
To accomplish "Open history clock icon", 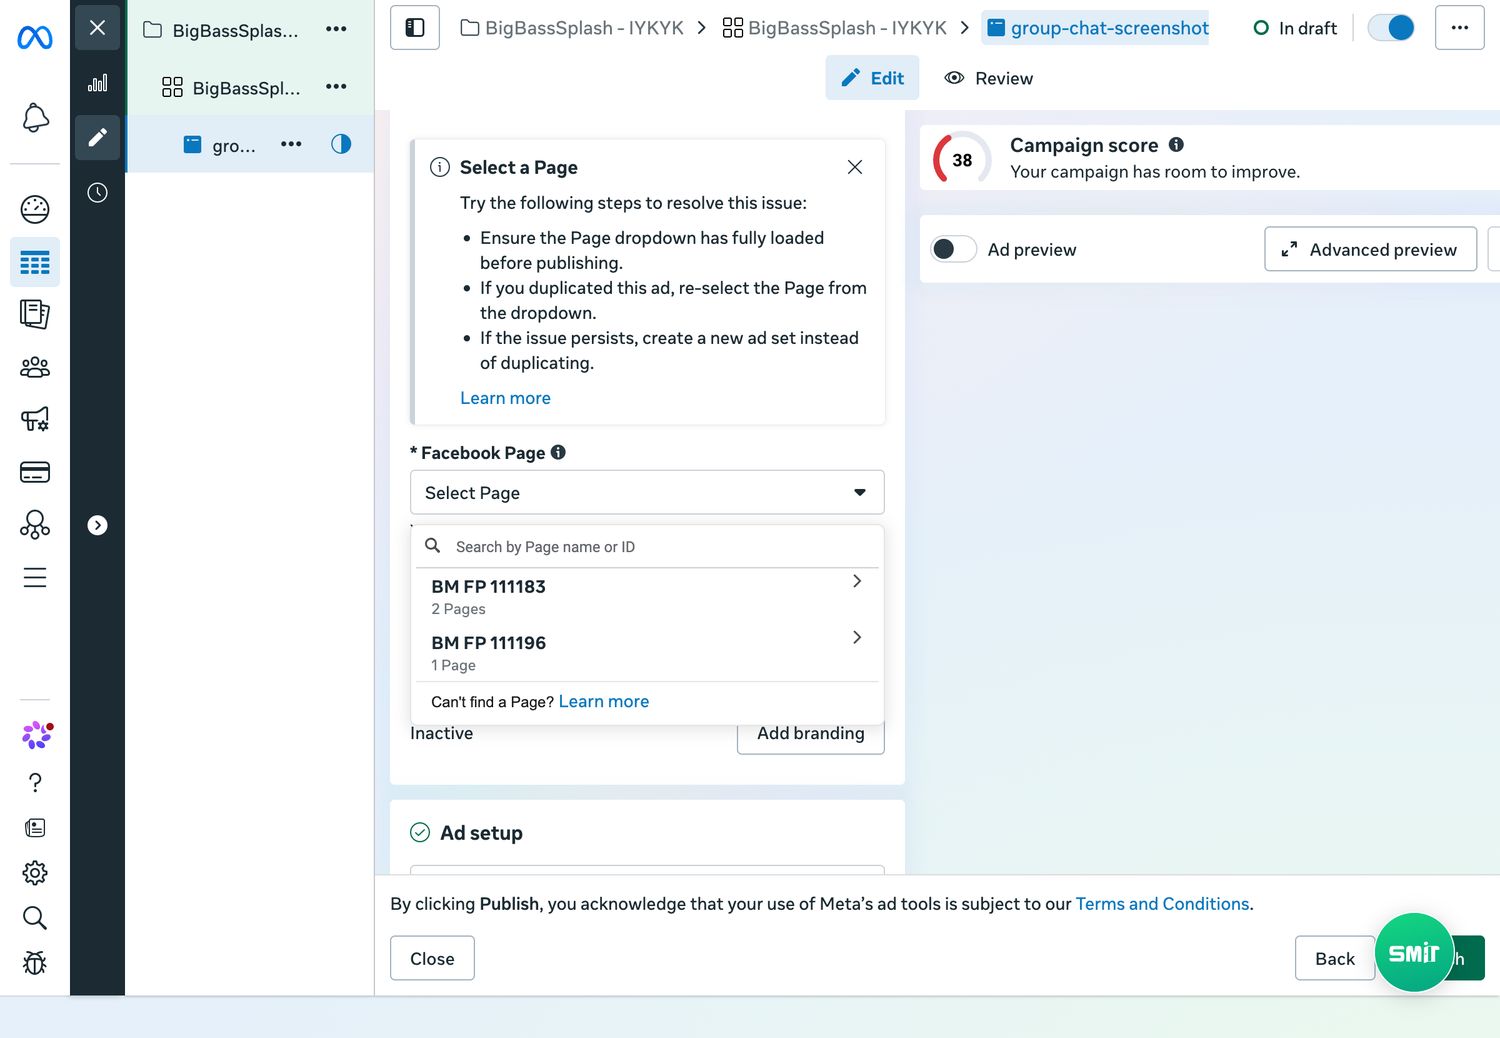I will click(97, 192).
